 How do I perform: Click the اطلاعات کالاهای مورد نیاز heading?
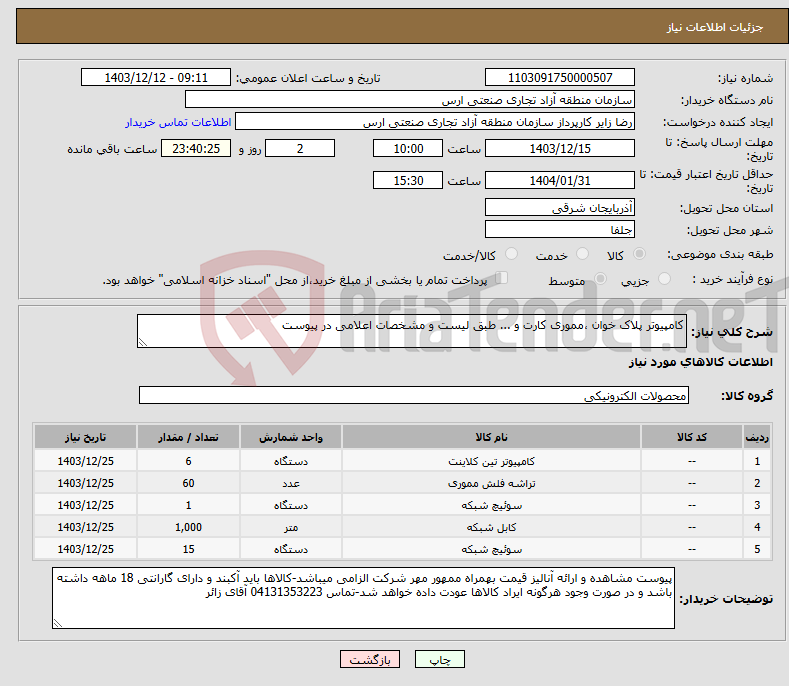(700, 362)
